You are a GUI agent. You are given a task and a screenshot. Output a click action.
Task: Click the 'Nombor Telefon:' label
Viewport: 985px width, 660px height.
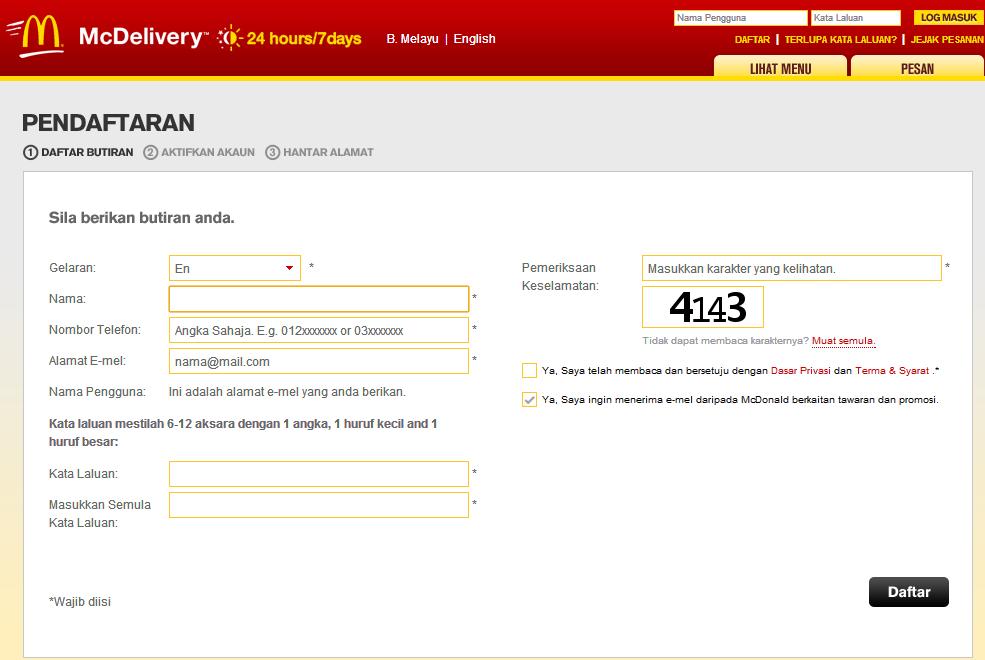coord(95,330)
